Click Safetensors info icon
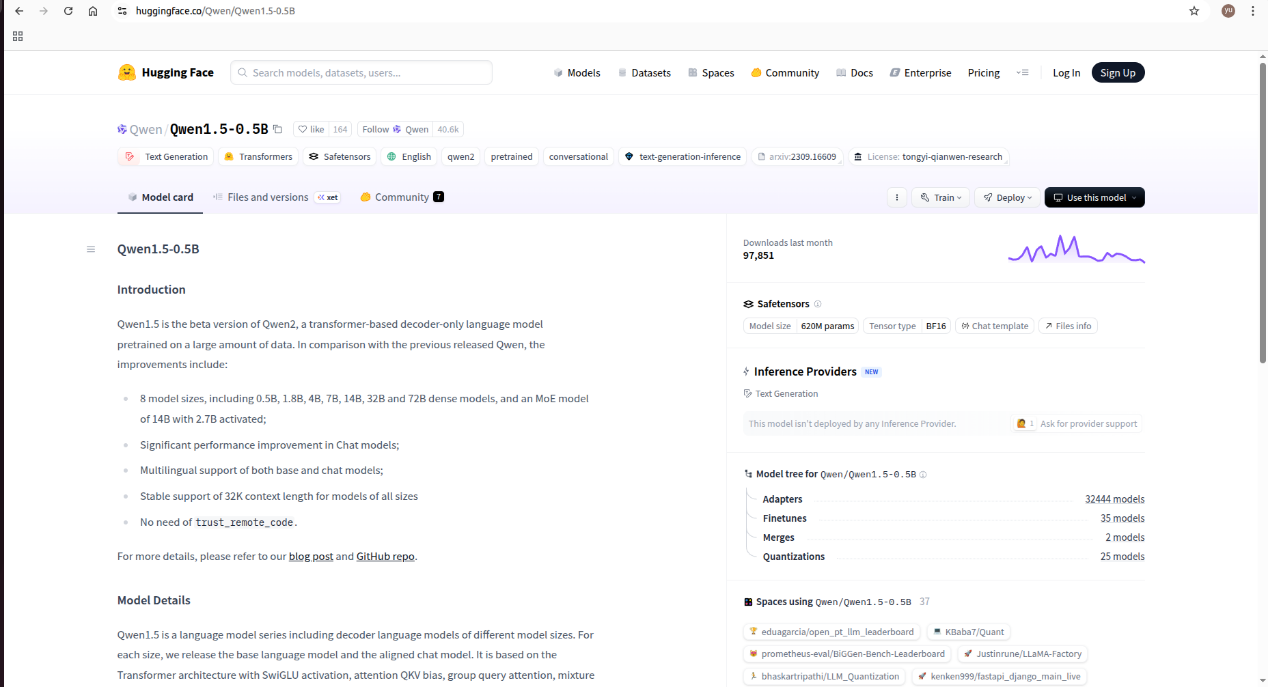The height and width of the screenshot is (687, 1268). 818,304
